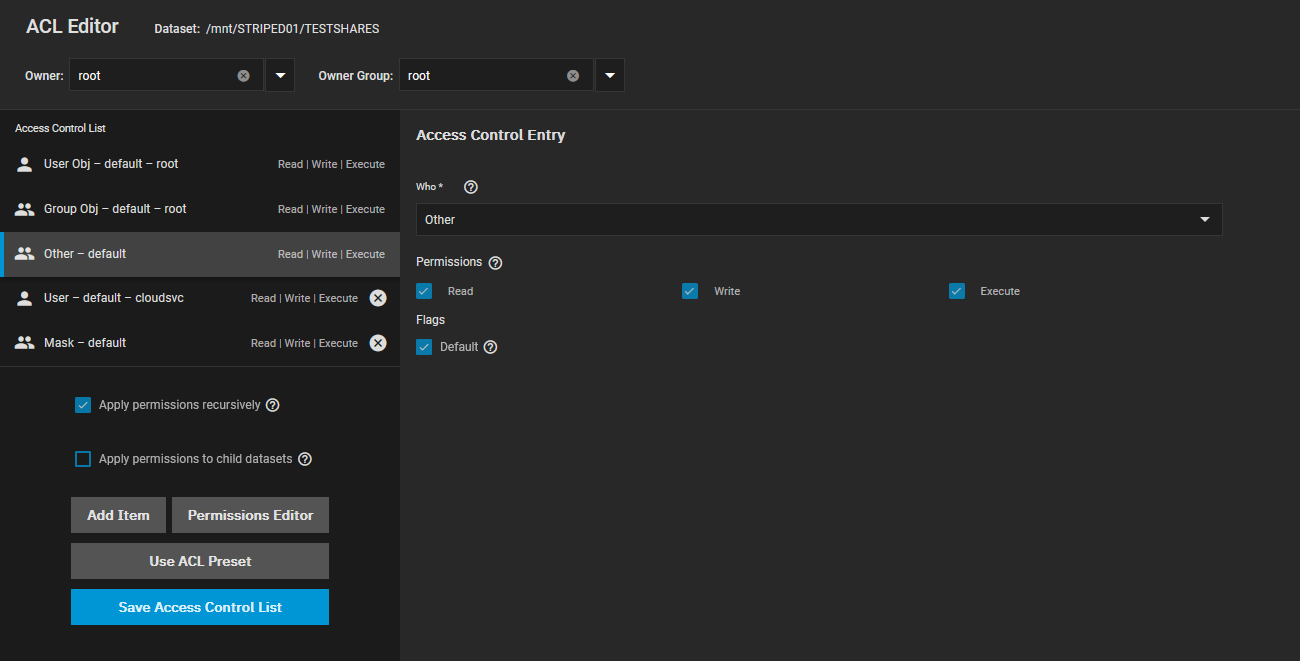Enable Apply permissions to child datasets

click(x=83, y=459)
